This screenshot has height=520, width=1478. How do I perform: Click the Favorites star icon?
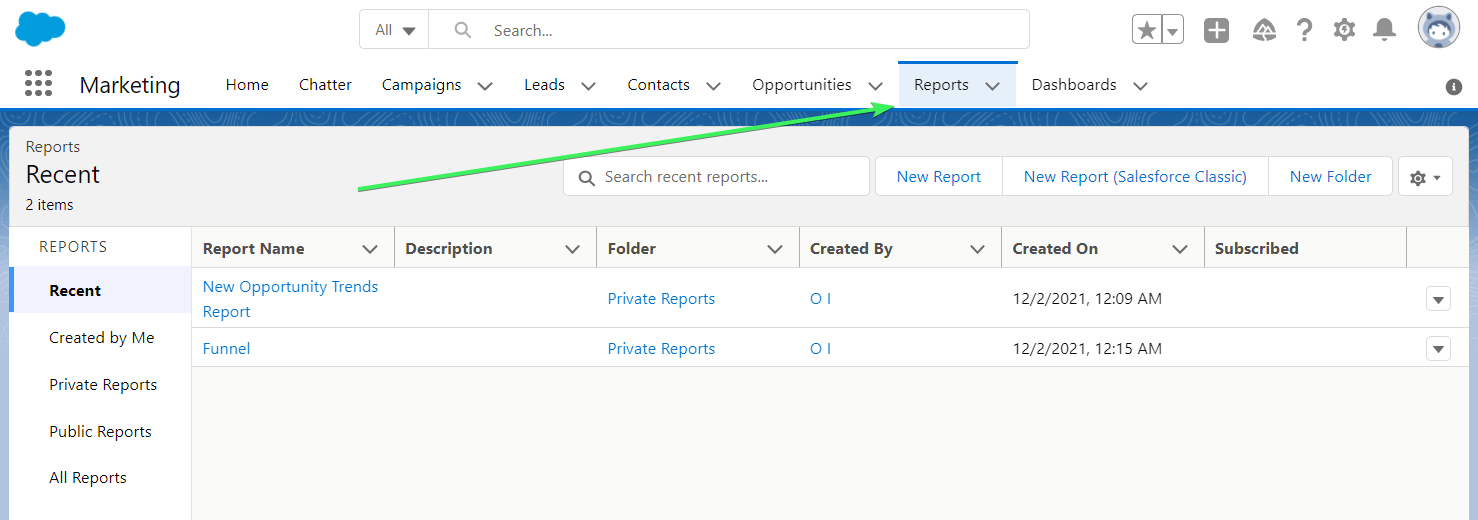coord(1147,30)
